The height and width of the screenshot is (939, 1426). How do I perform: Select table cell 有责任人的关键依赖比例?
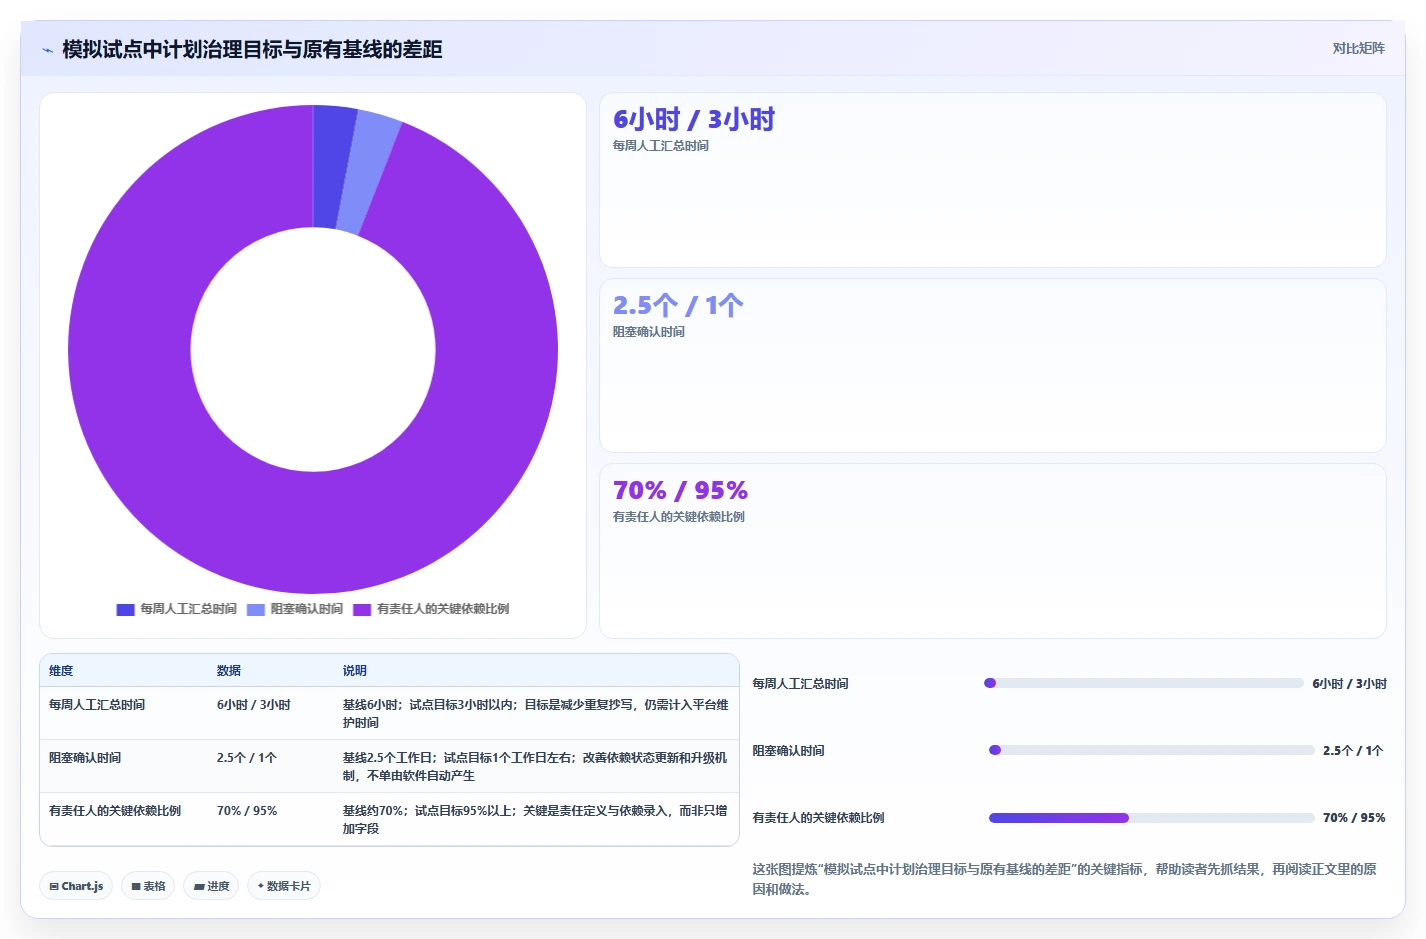point(115,811)
